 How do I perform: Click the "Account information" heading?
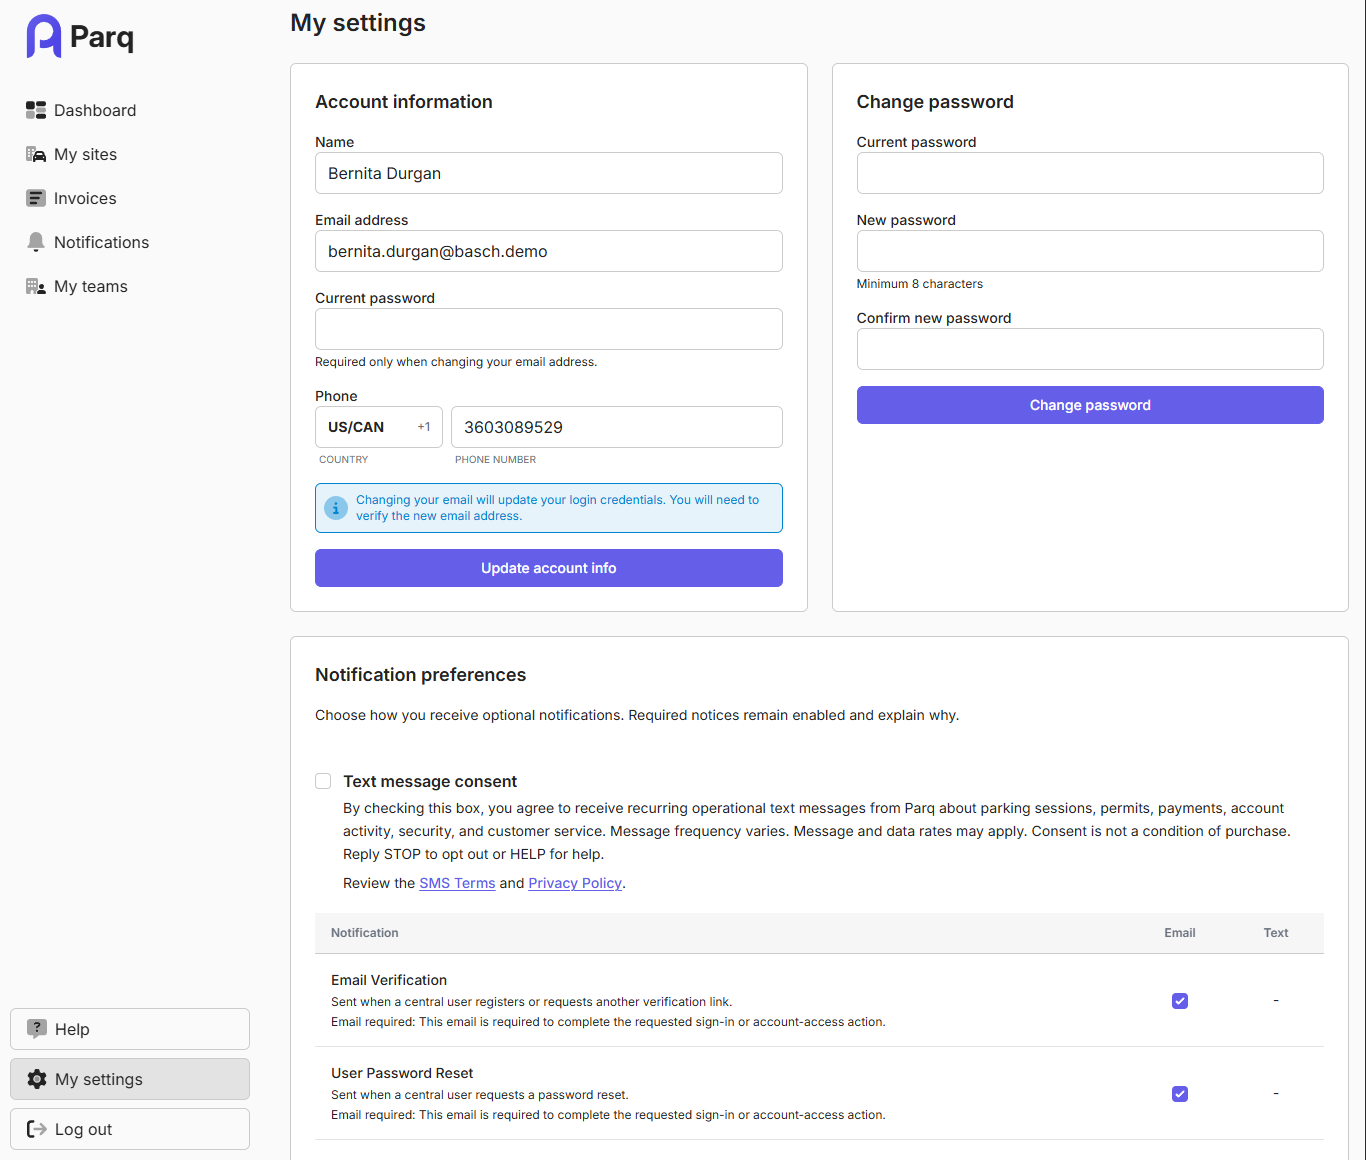pos(404,102)
